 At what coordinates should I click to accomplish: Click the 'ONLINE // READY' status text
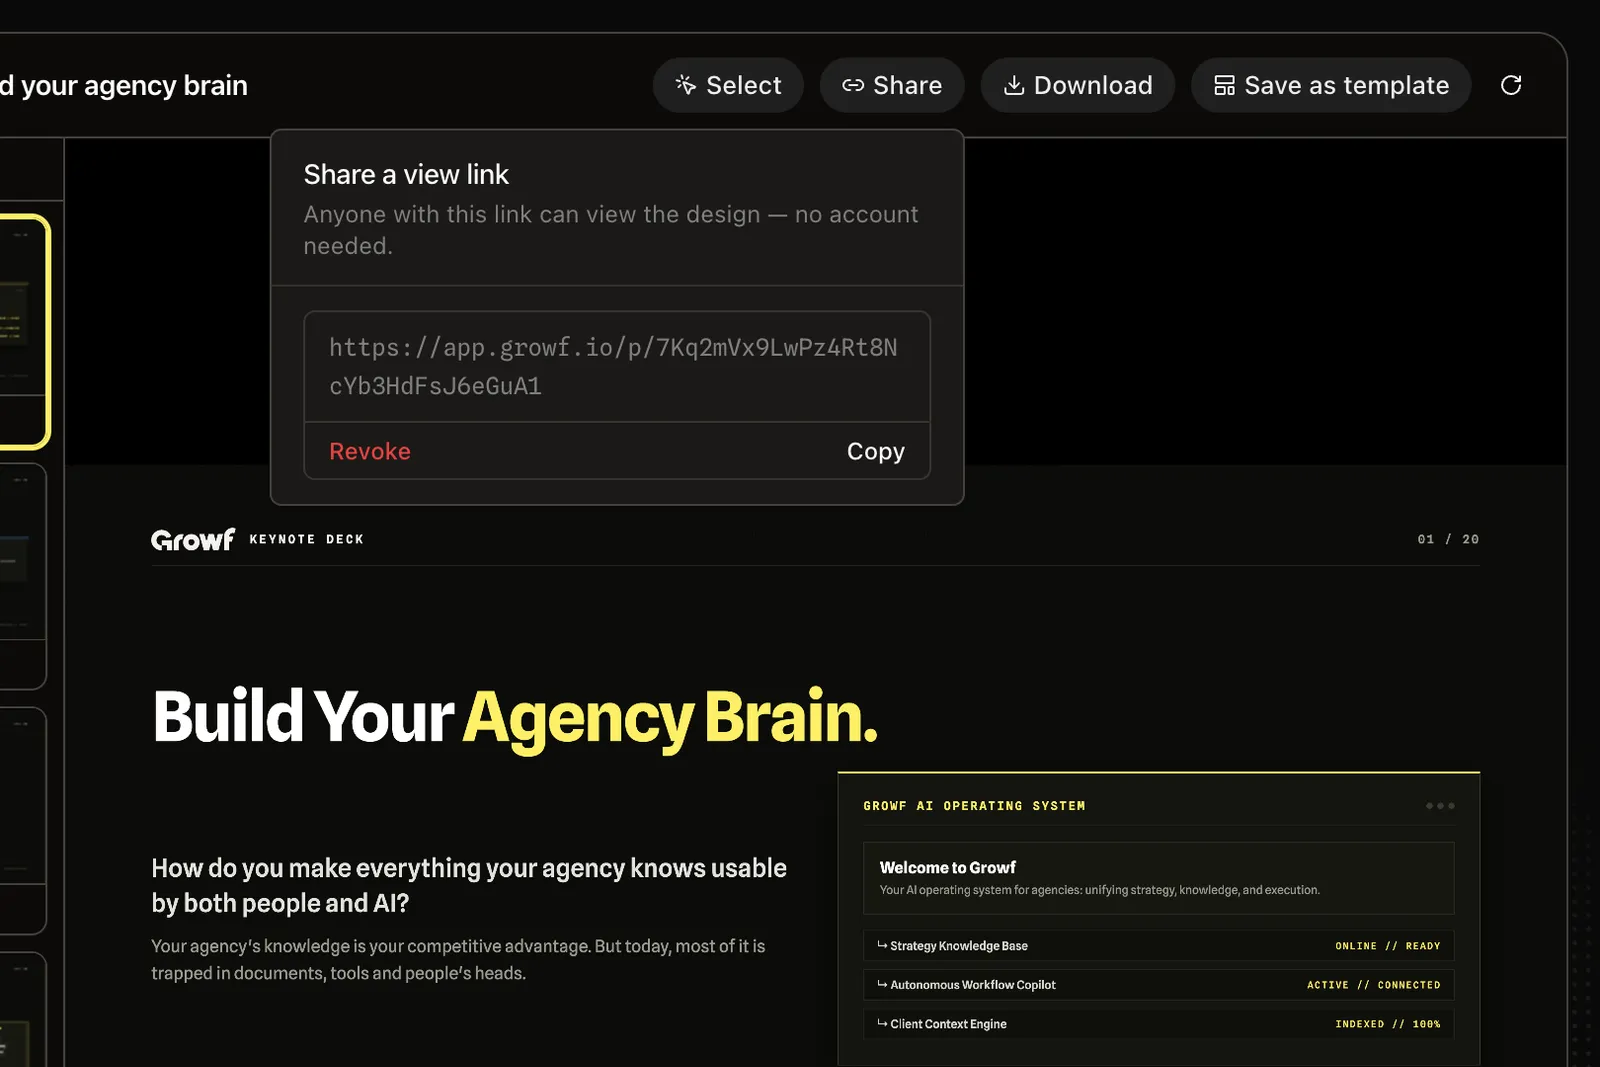coord(1387,946)
